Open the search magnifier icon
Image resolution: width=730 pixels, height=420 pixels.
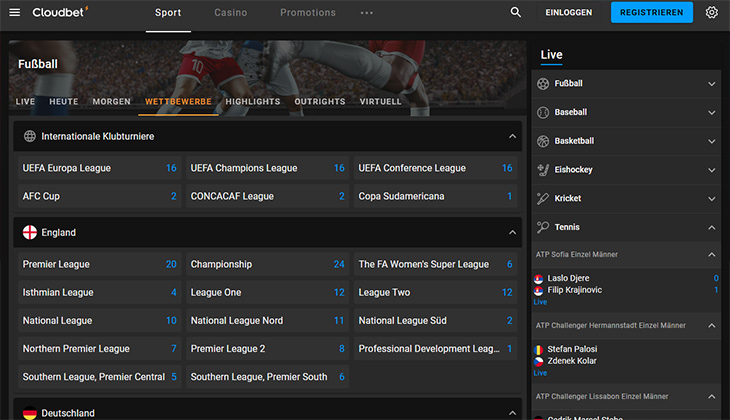pyautogui.click(x=515, y=12)
